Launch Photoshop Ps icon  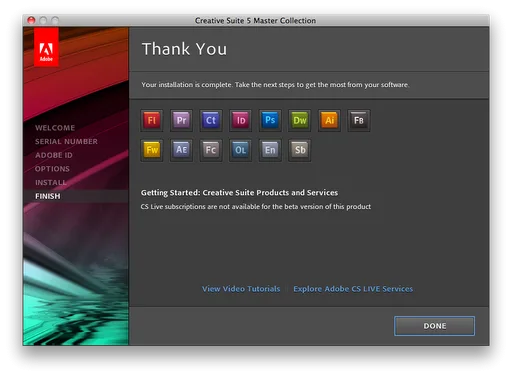point(270,120)
